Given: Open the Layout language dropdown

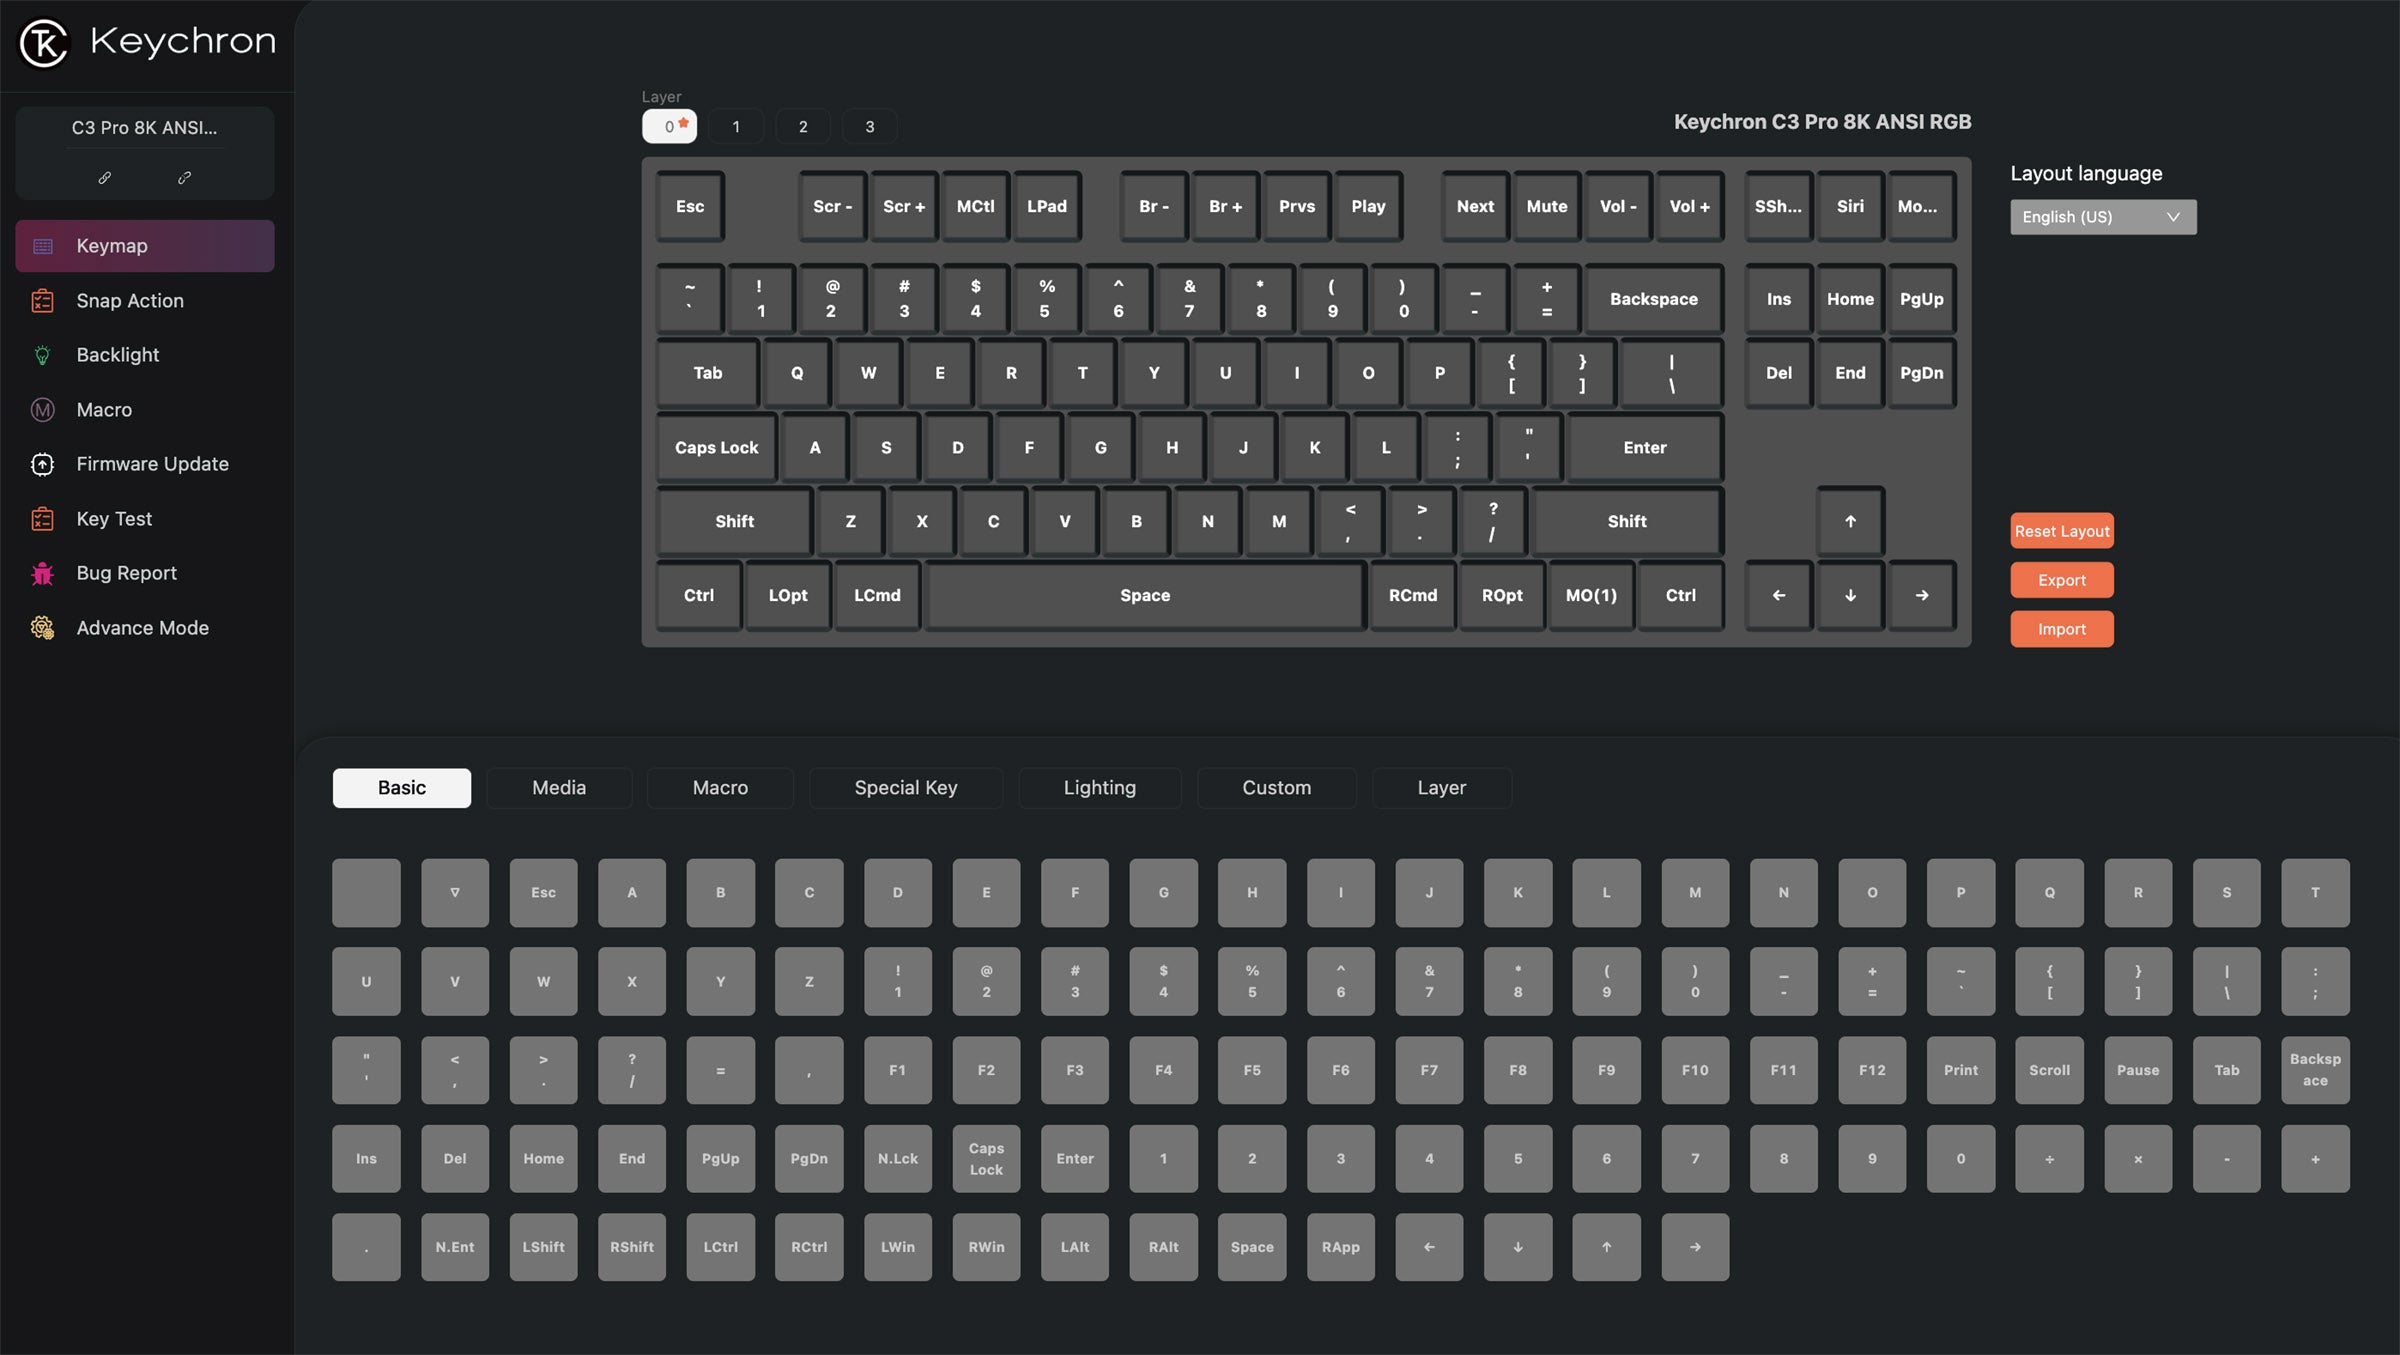Looking at the screenshot, I should pos(2103,217).
